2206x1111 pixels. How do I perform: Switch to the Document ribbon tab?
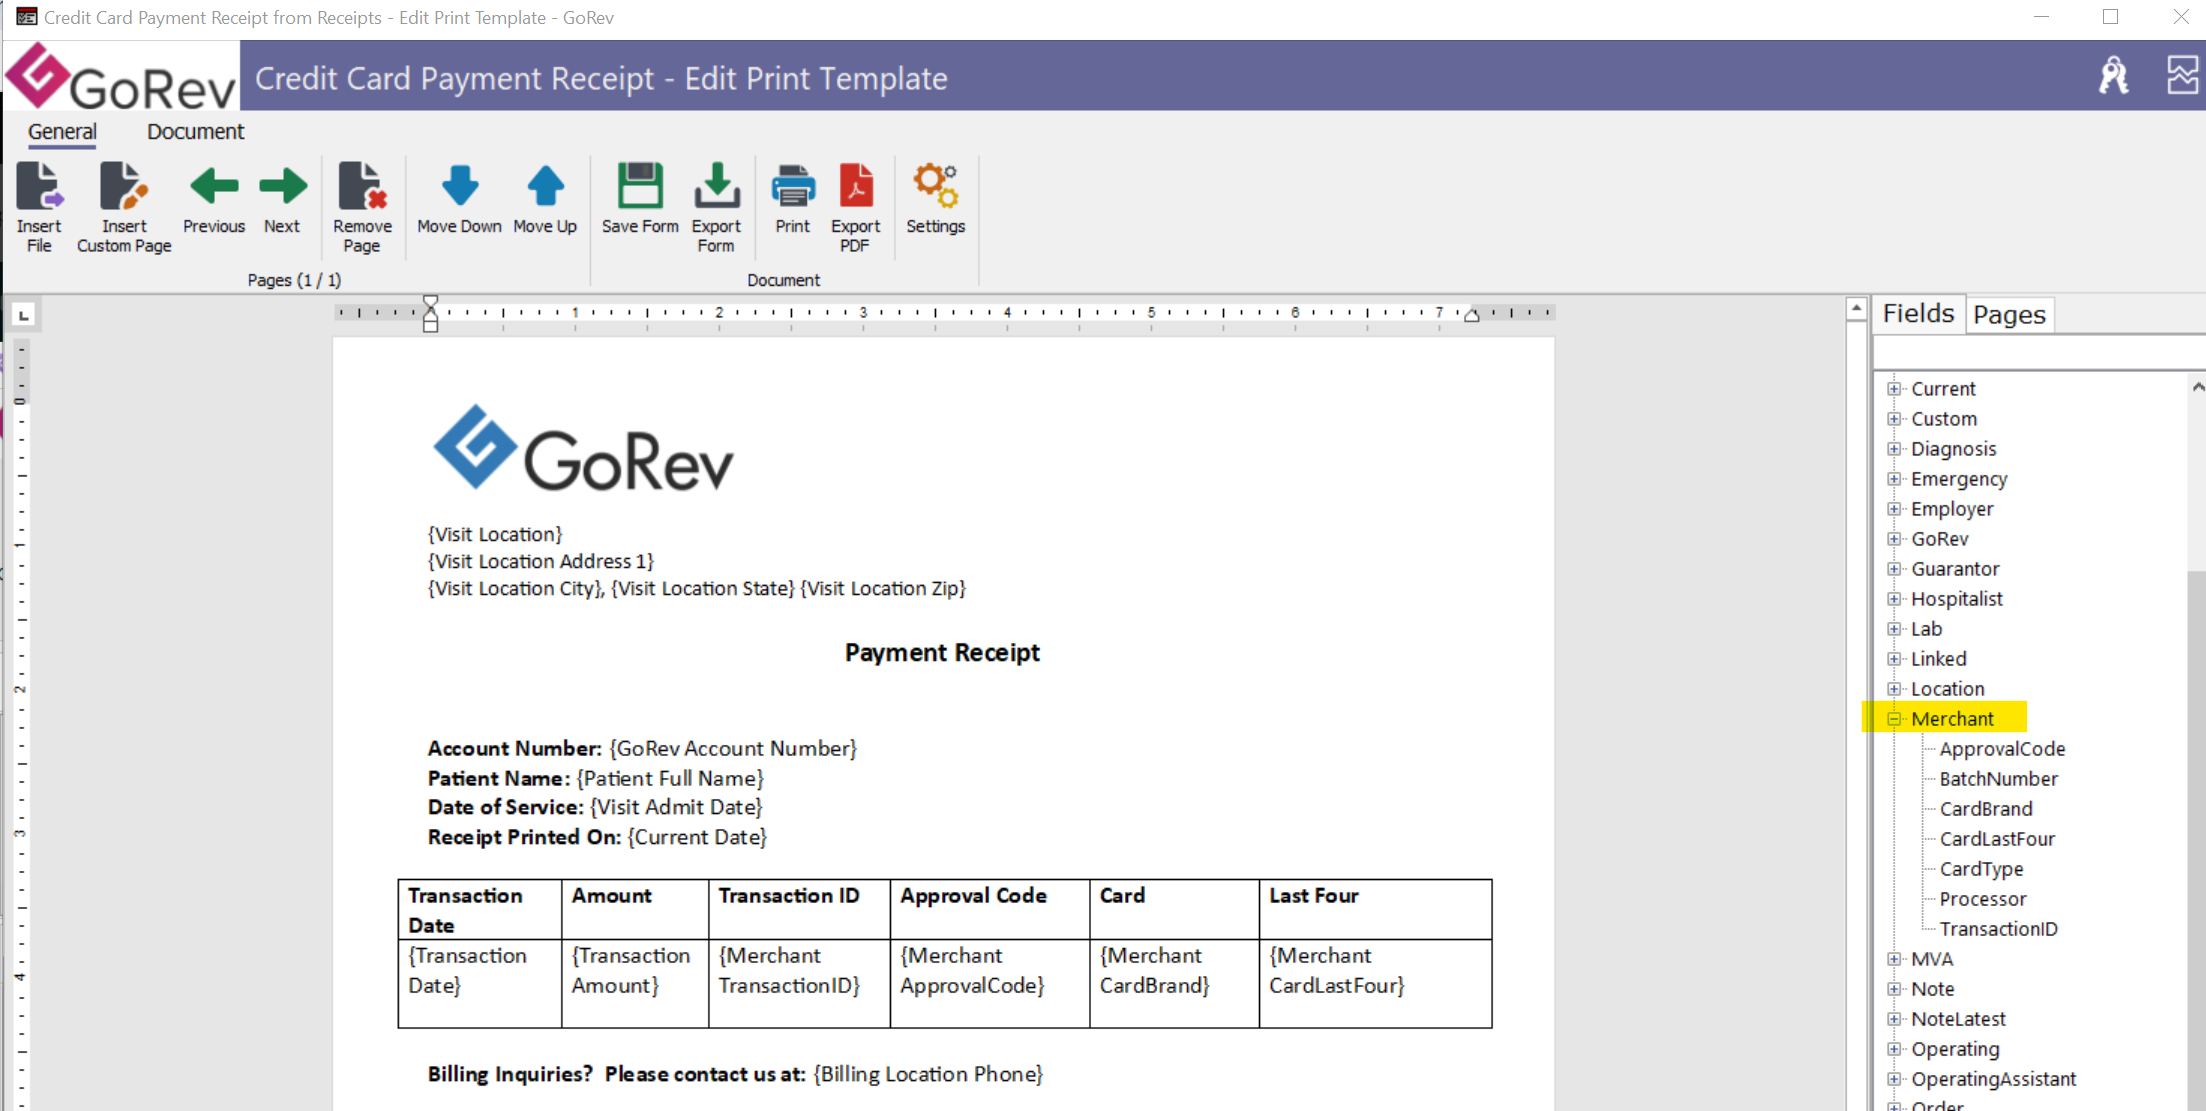195,132
